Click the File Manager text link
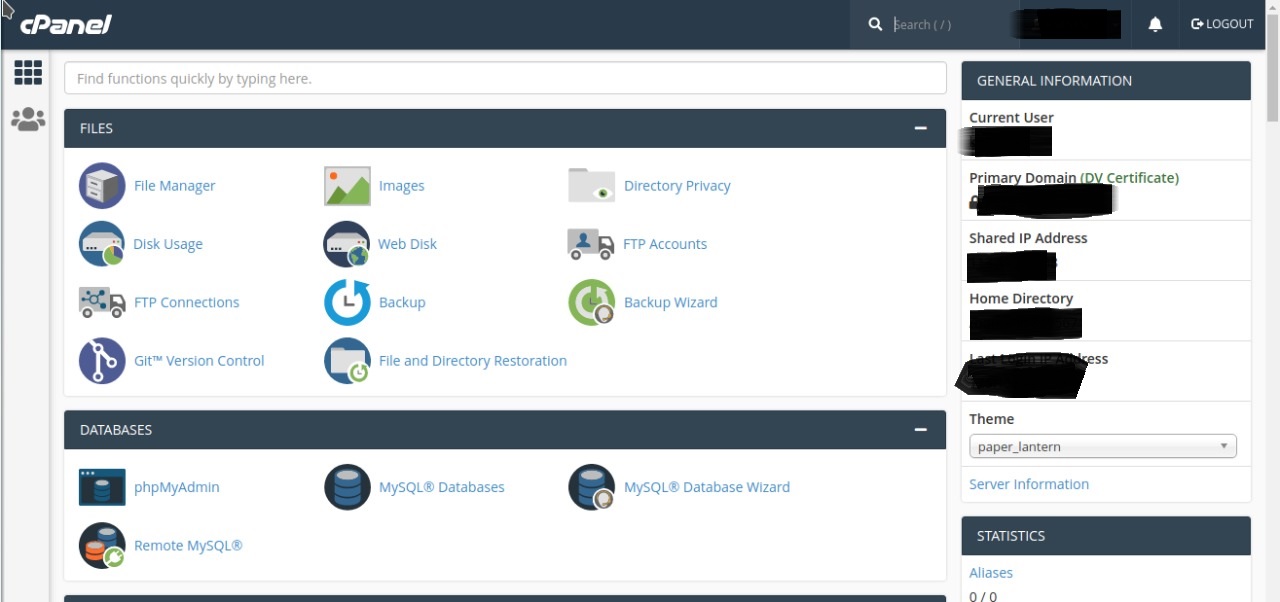 (x=174, y=186)
